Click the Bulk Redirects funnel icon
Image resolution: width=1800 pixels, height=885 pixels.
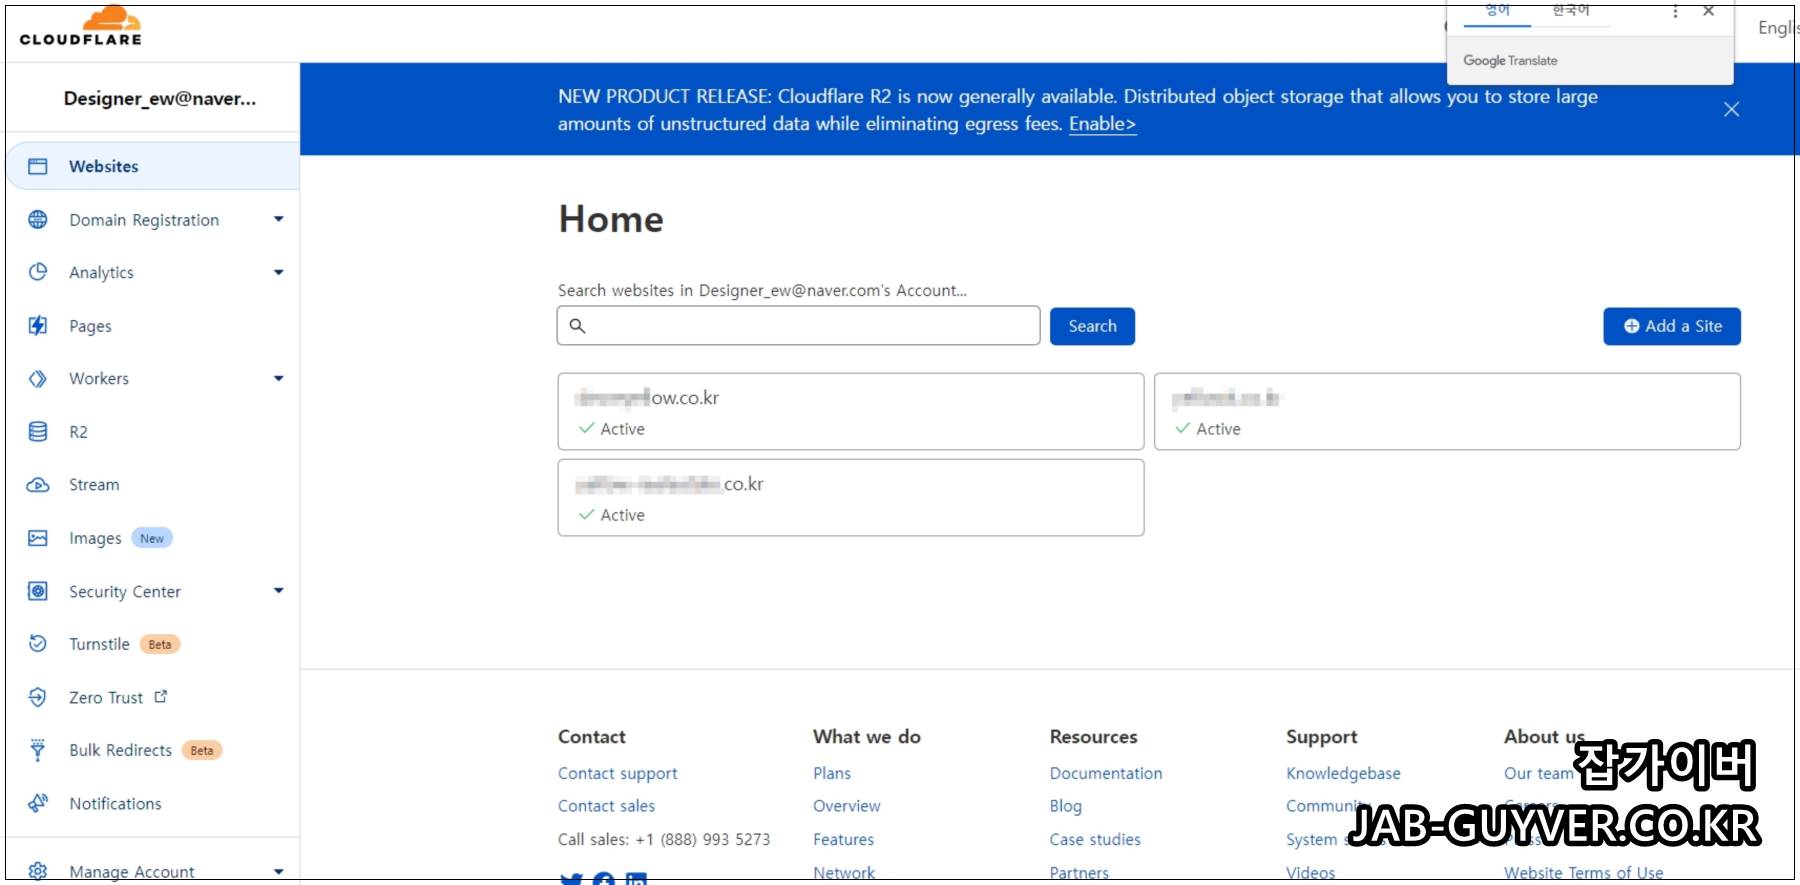click(x=38, y=750)
